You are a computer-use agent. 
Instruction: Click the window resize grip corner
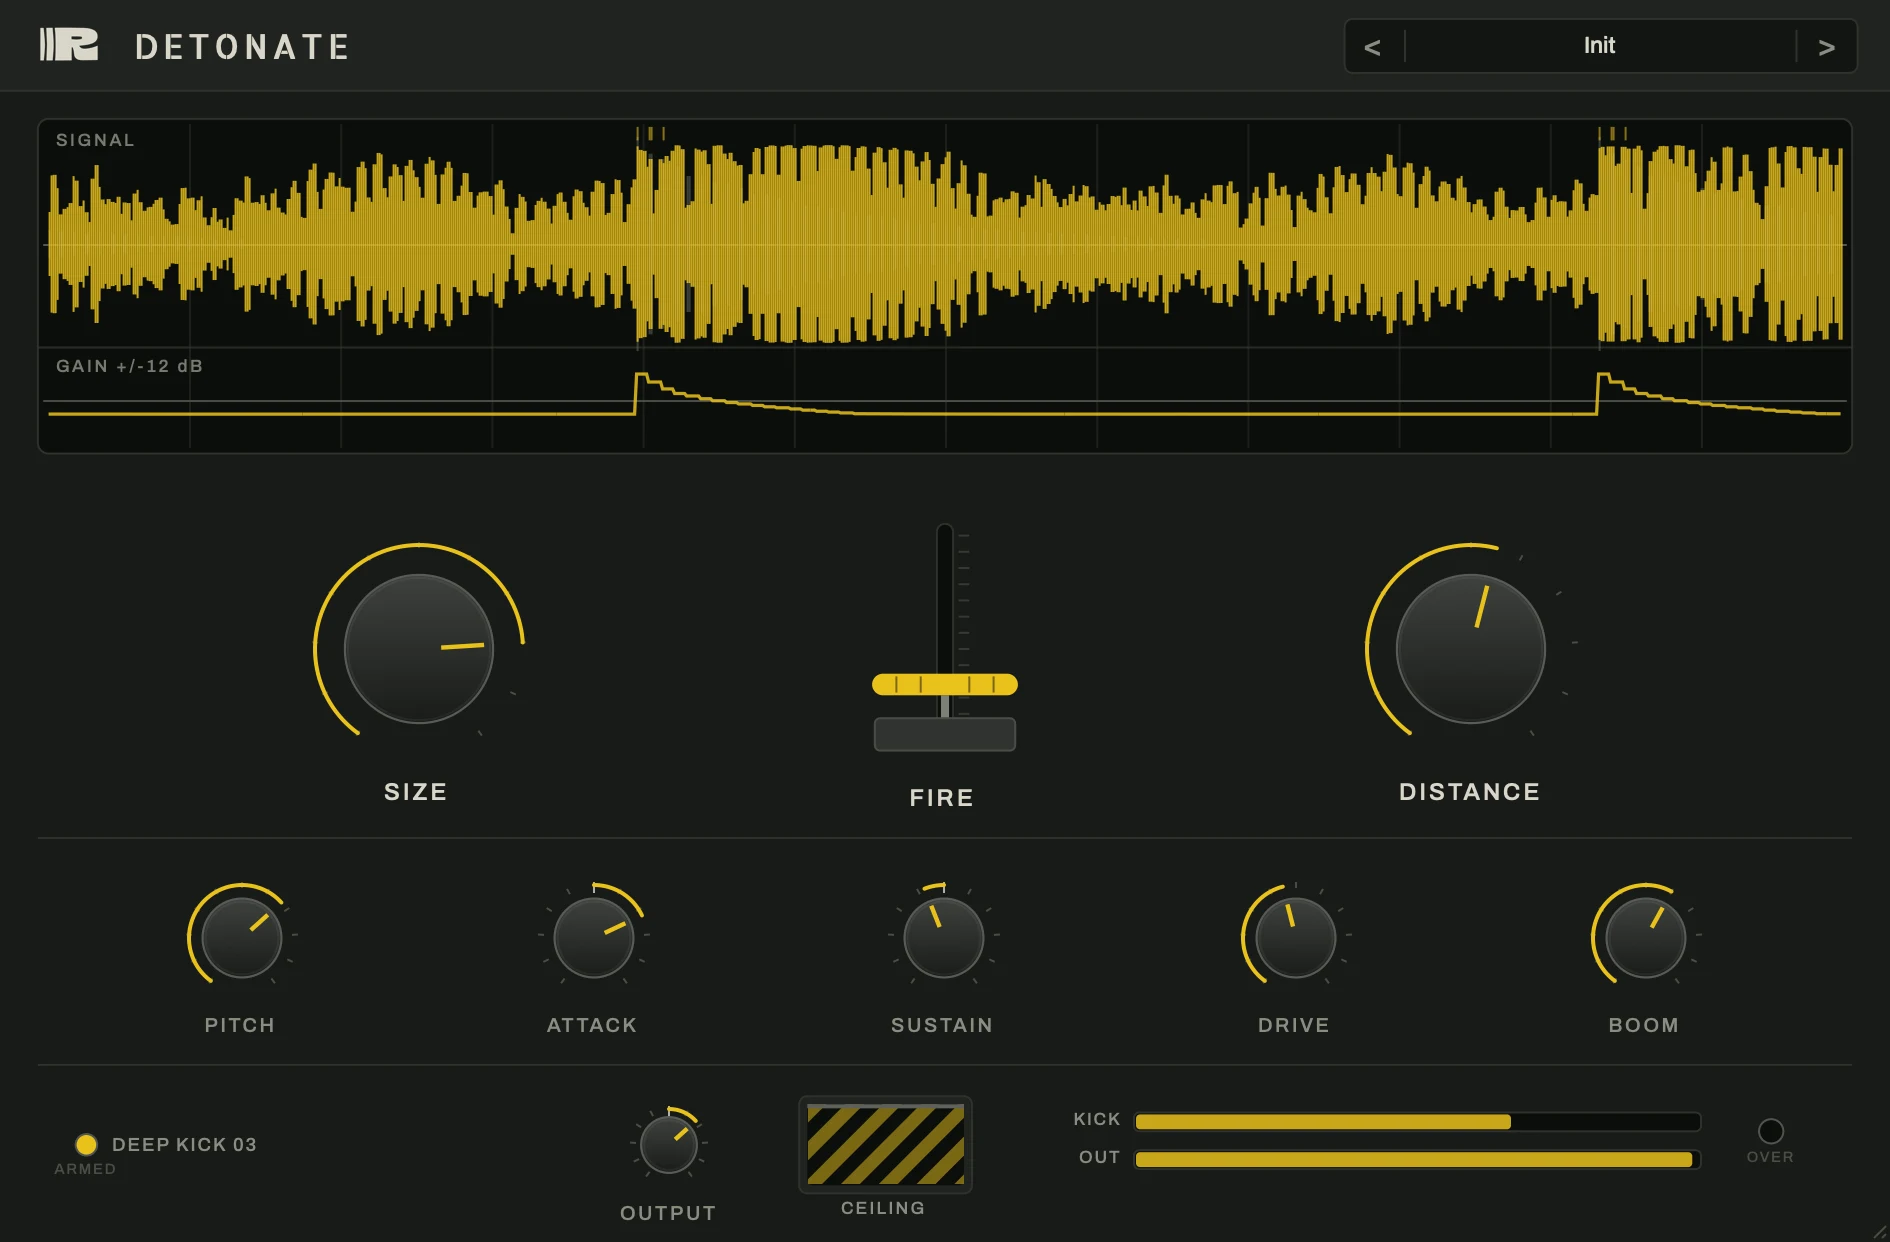tap(1879, 1232)
